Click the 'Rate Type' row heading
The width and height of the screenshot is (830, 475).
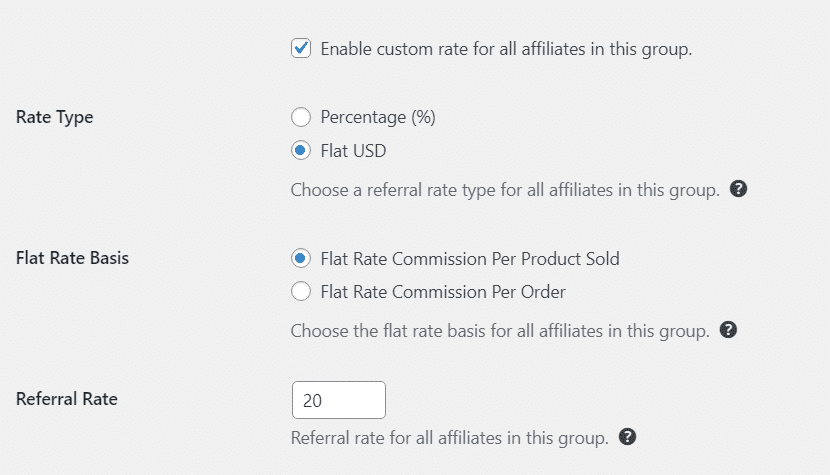pyautogui.click(x=55, y=117)
